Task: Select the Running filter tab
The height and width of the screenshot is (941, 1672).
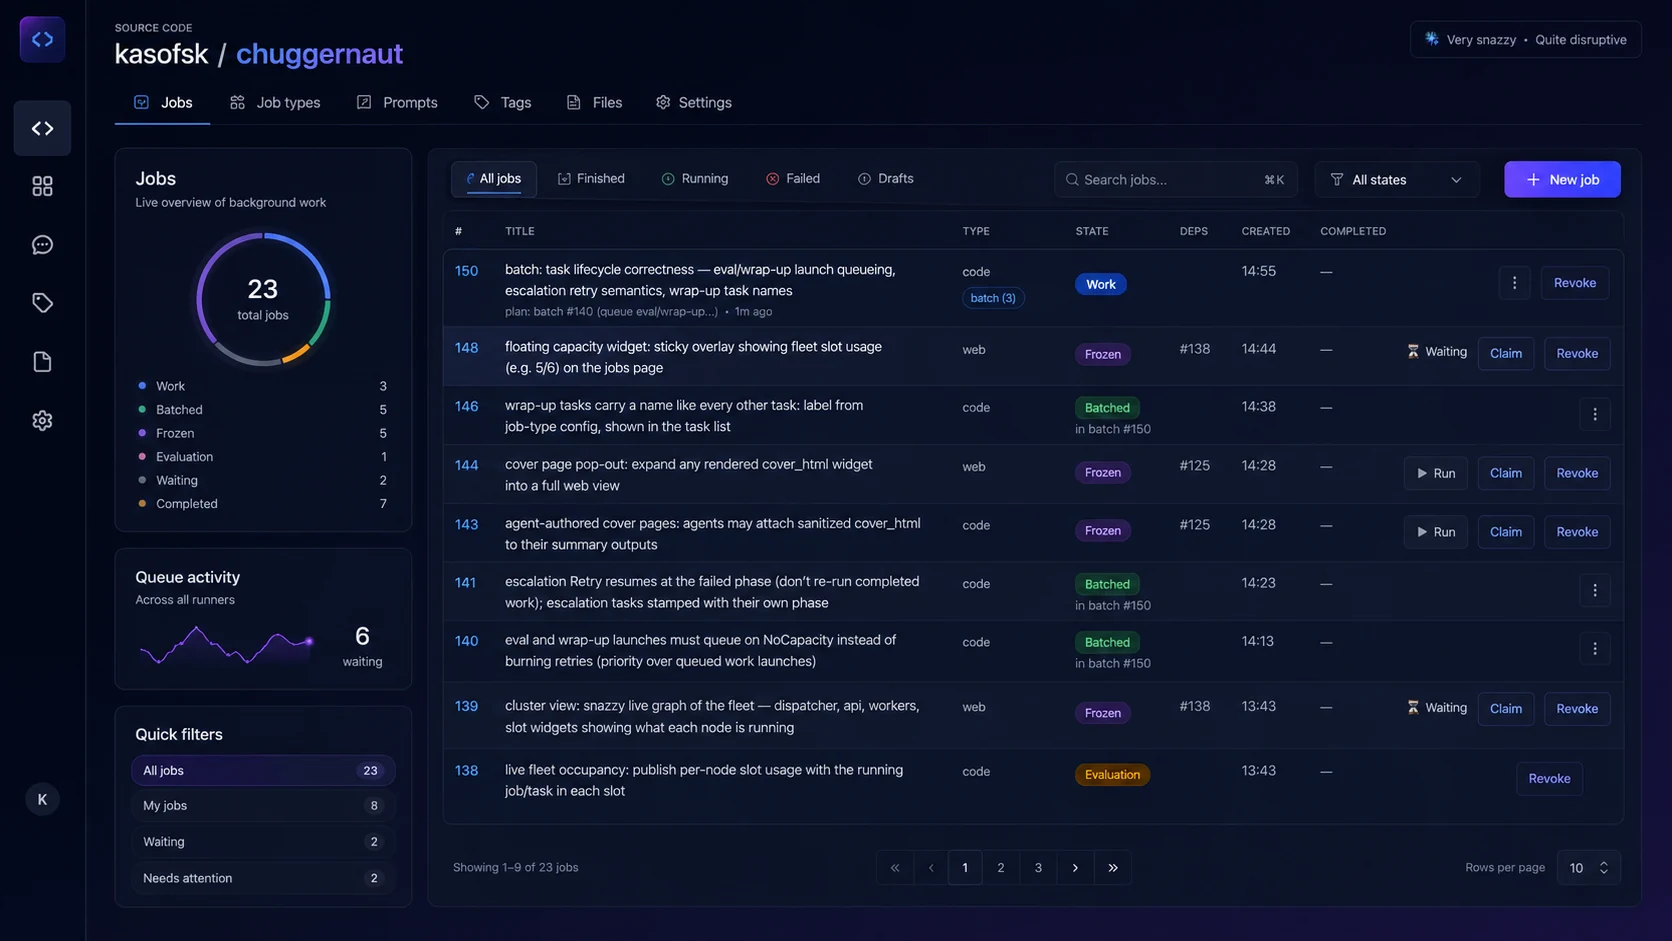Action: 695,179
